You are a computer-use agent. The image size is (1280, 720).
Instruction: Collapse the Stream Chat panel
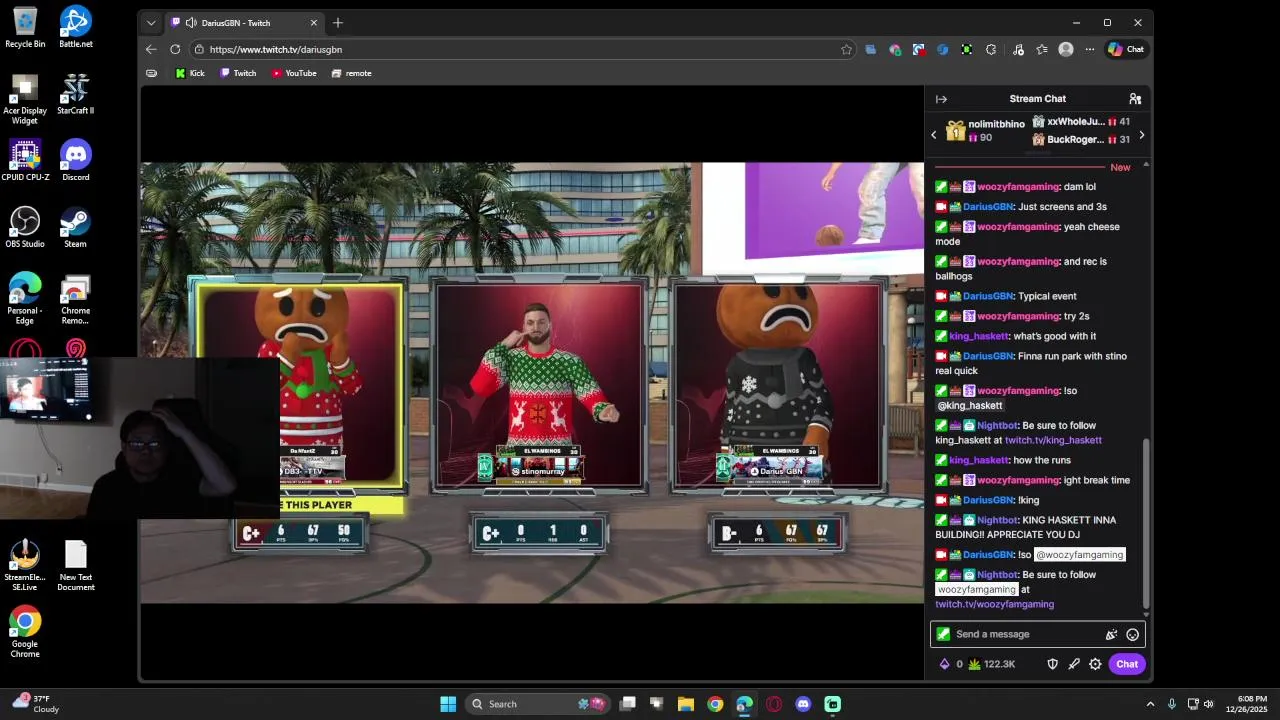pyautogui.click(x=941, y=99)
